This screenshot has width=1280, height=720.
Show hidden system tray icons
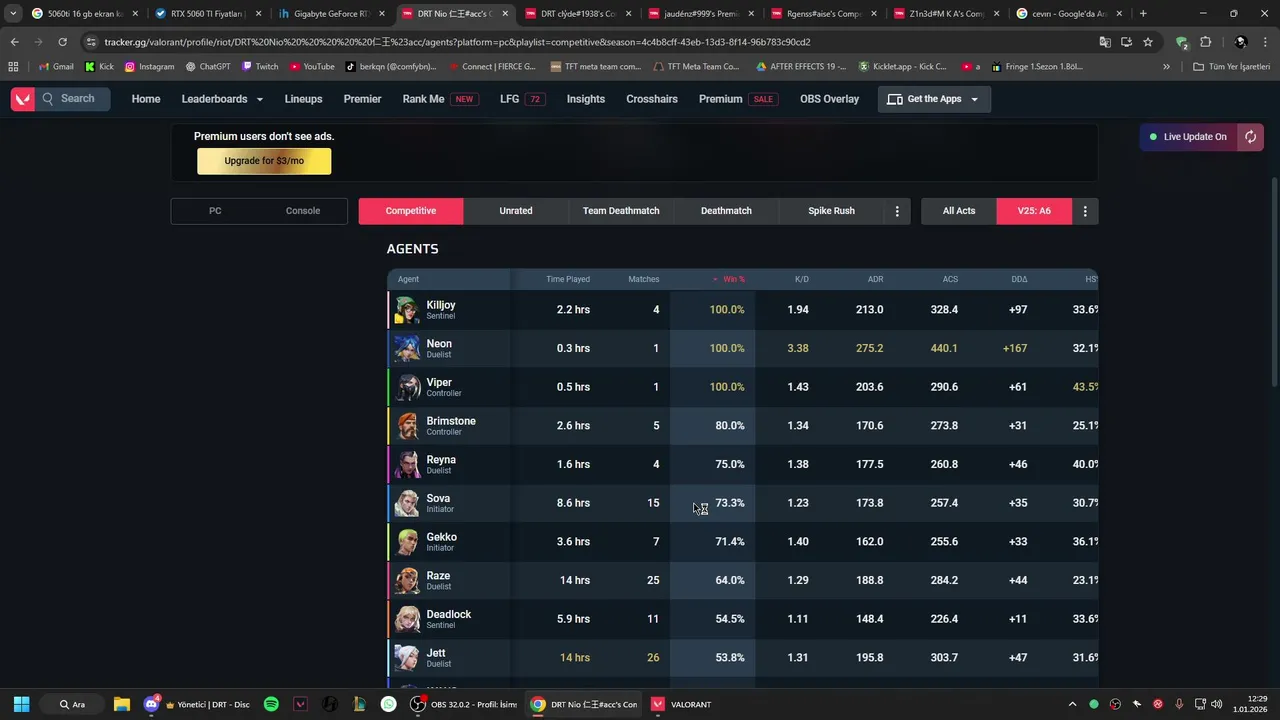[x=1072, y=704]
